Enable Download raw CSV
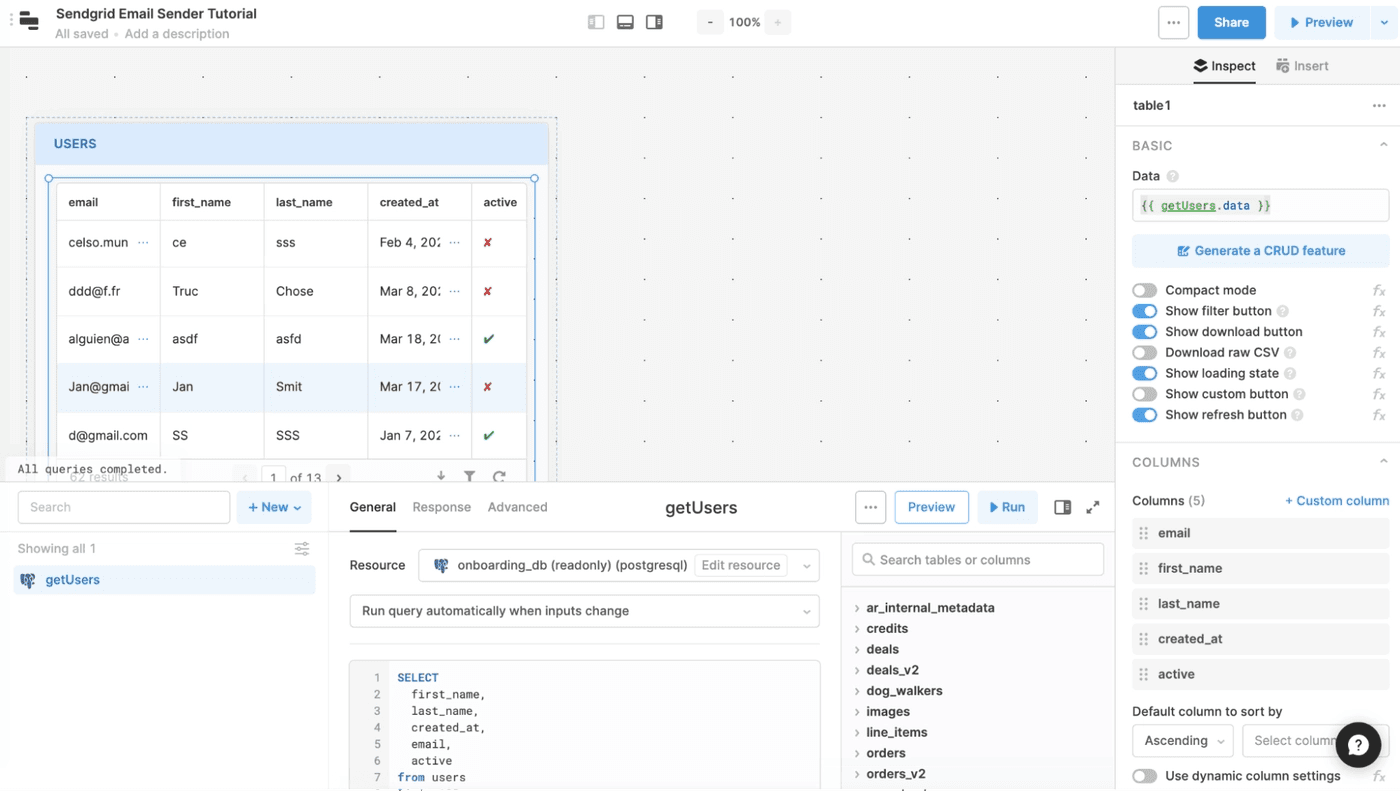 click(1144, 352)
